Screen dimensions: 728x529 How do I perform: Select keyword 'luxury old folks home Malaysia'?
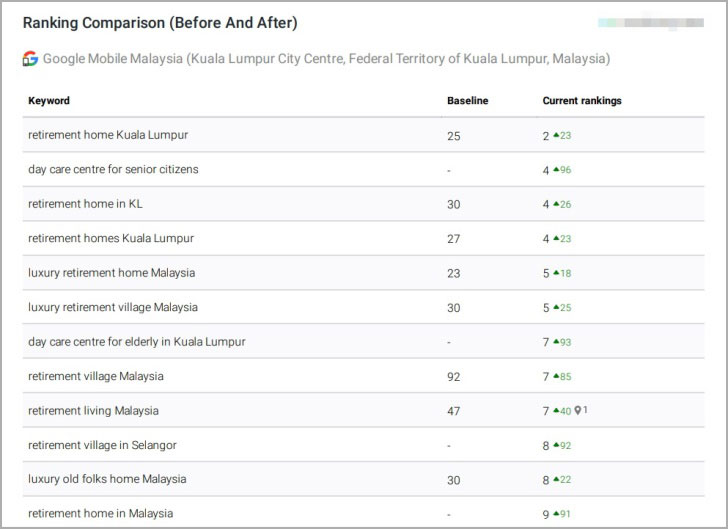tap(107, 479)
